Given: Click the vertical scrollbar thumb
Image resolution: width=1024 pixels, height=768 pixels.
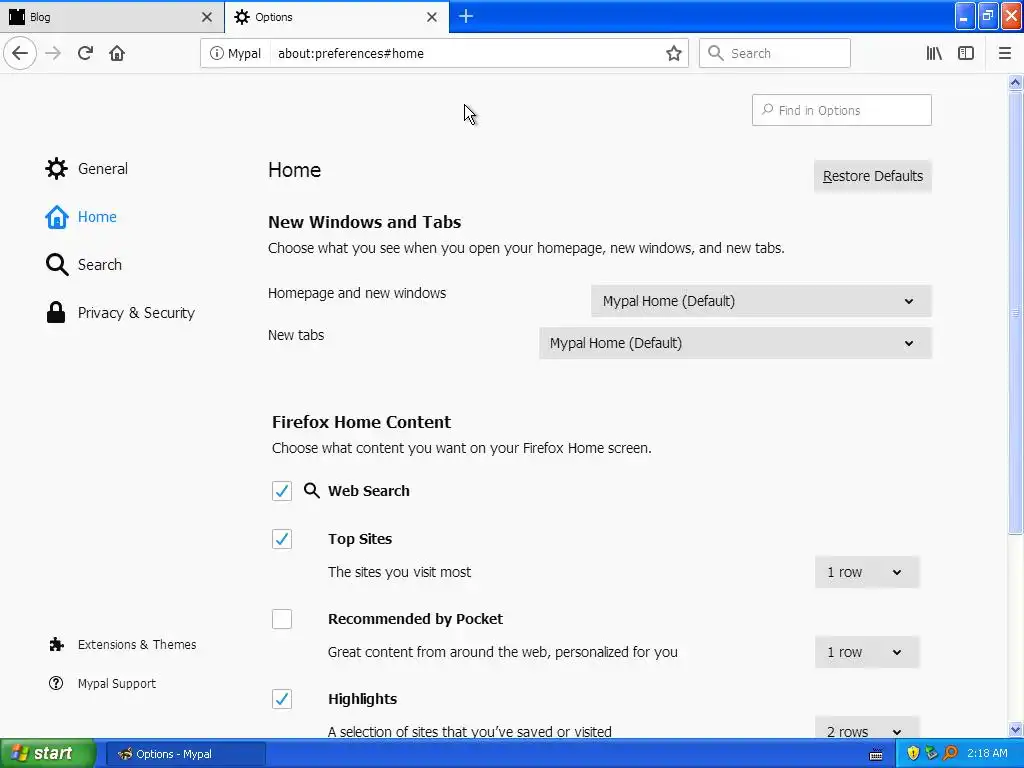Looking at the screenshot, I should coord(1015,313).
